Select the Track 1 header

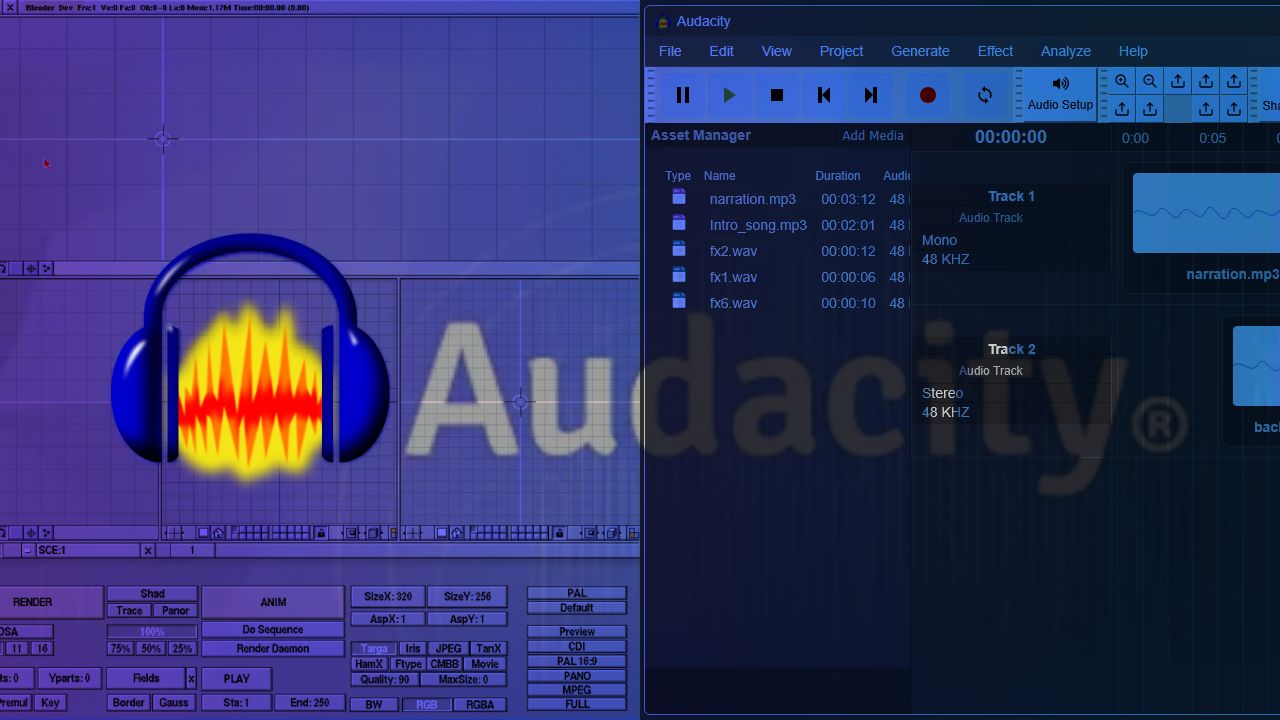pos(1011,196)
